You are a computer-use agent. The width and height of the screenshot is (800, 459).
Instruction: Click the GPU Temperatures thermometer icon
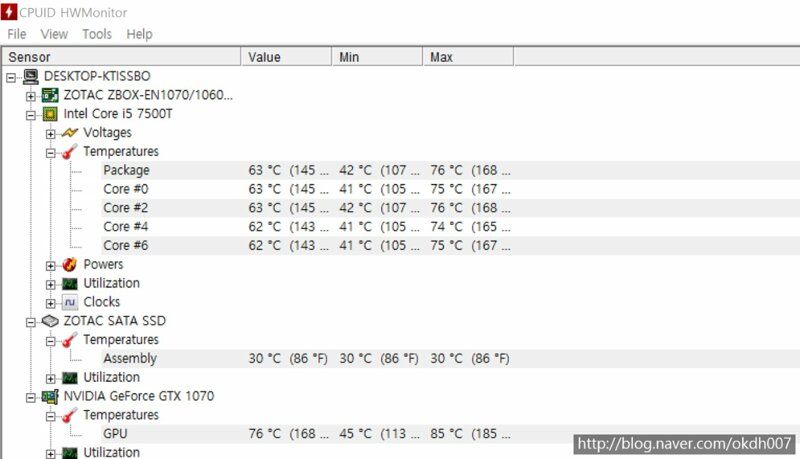70,415
